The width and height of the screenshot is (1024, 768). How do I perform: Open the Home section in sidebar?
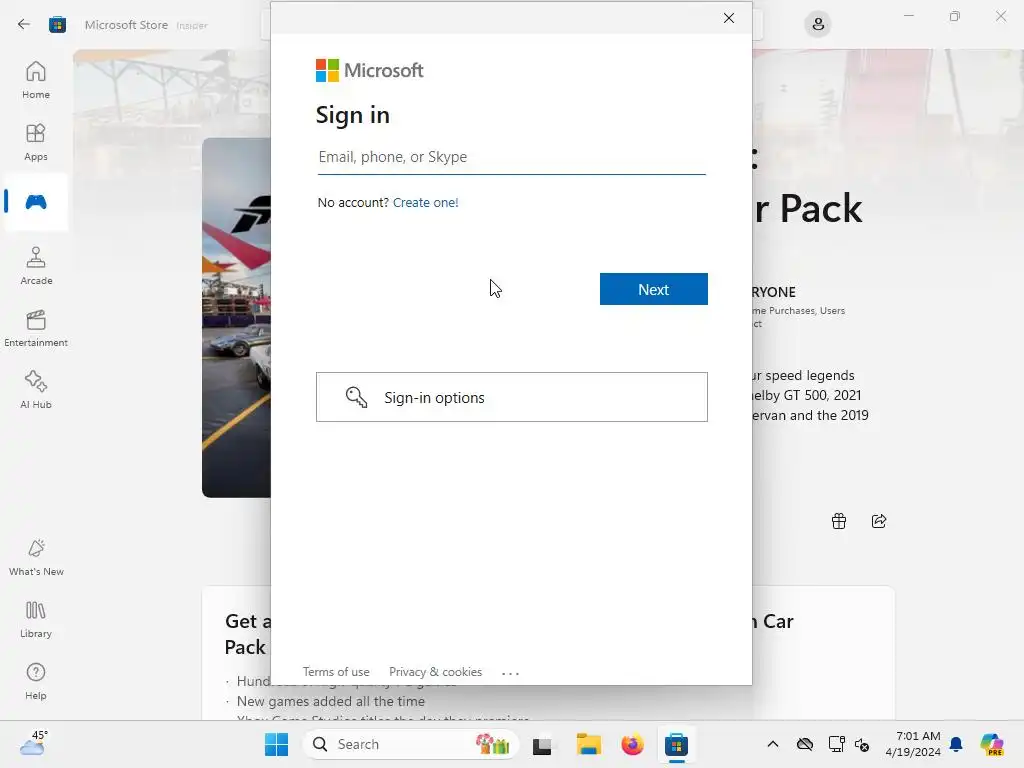coord(36,80)
